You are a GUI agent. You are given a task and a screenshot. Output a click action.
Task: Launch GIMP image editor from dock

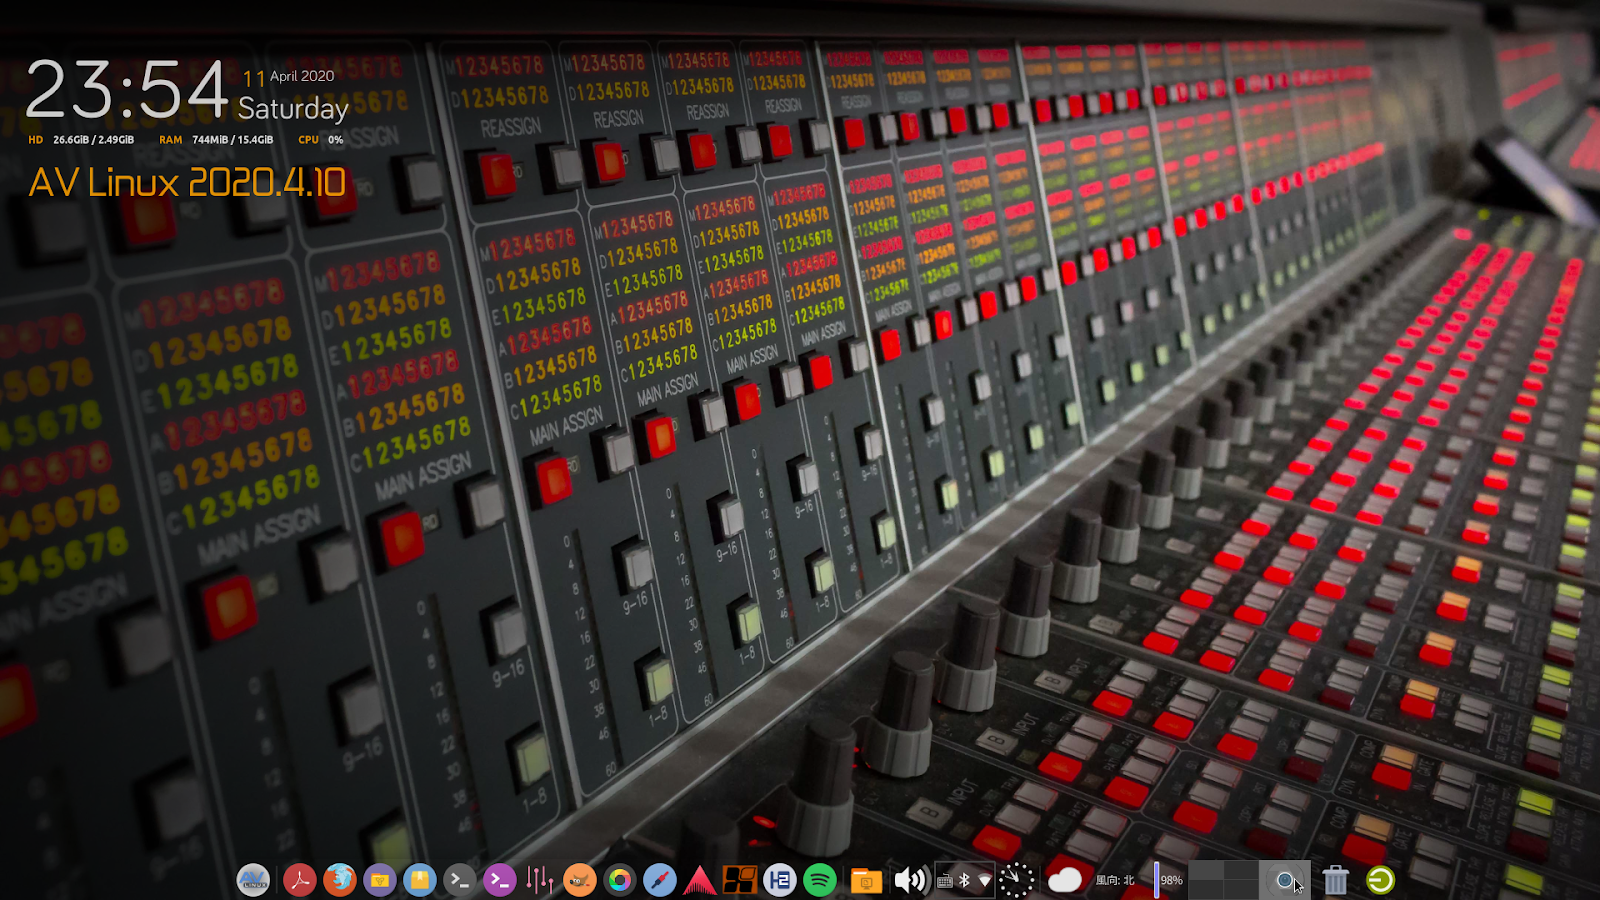coord(580,880)
